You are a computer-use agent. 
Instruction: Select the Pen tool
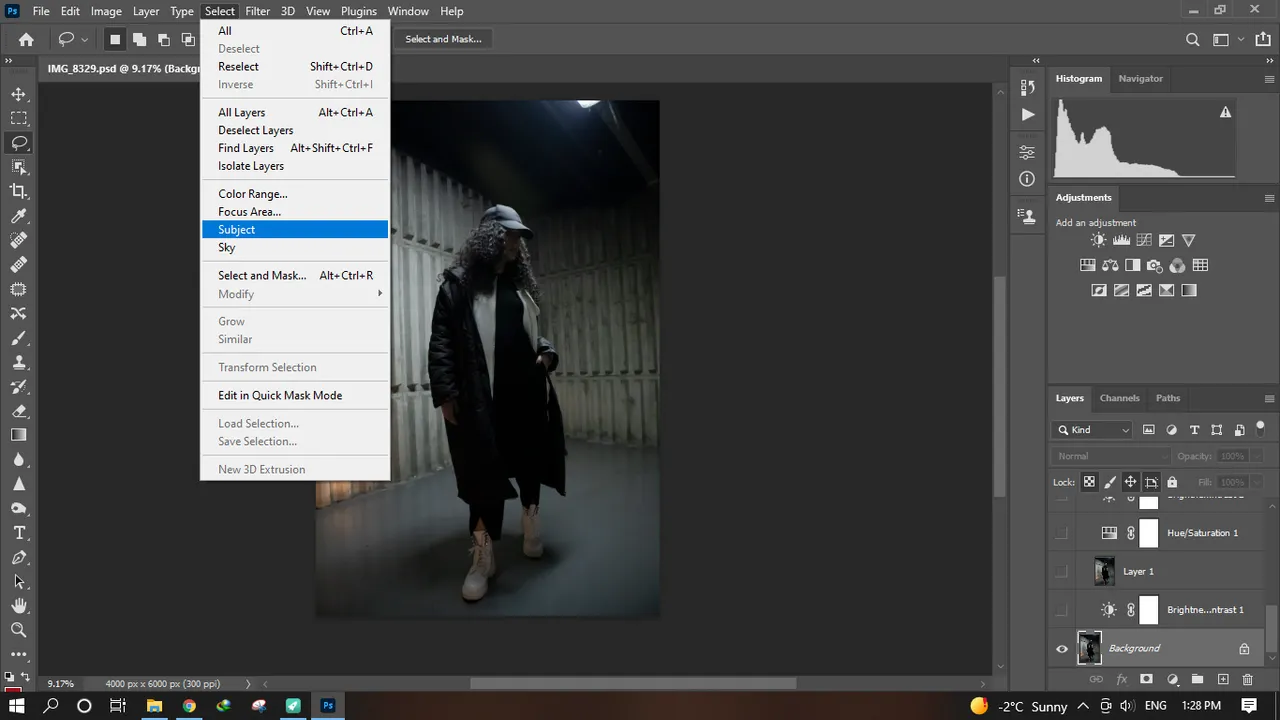(x=18, y=557)
